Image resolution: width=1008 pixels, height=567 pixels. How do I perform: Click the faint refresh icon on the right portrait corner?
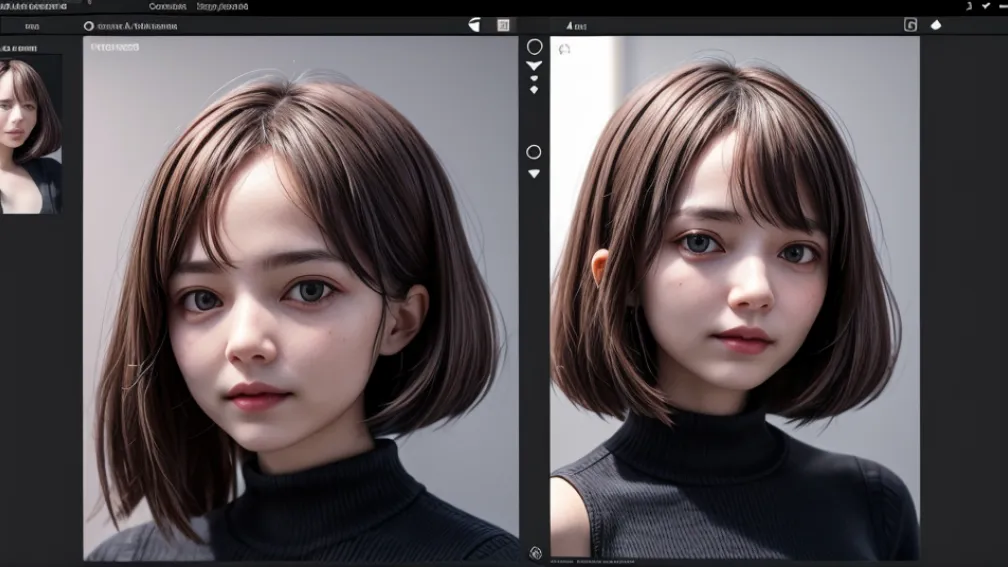pos(564,50)
